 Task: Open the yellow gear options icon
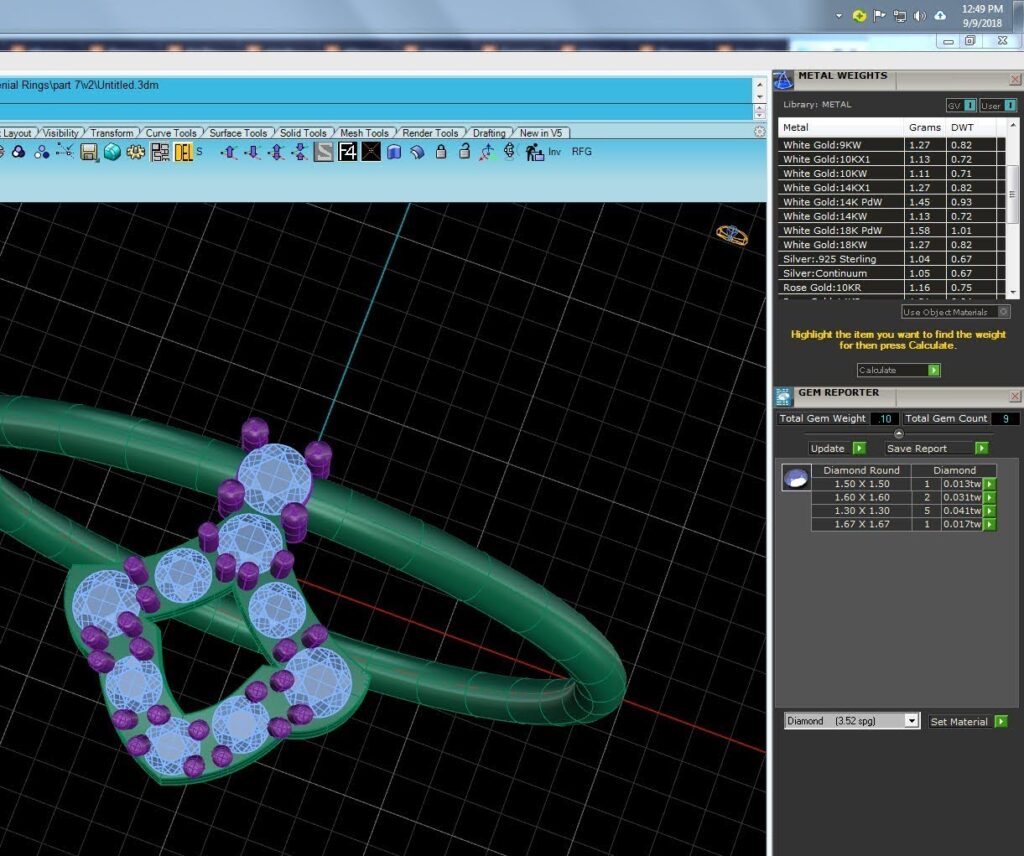coord(136,152)
